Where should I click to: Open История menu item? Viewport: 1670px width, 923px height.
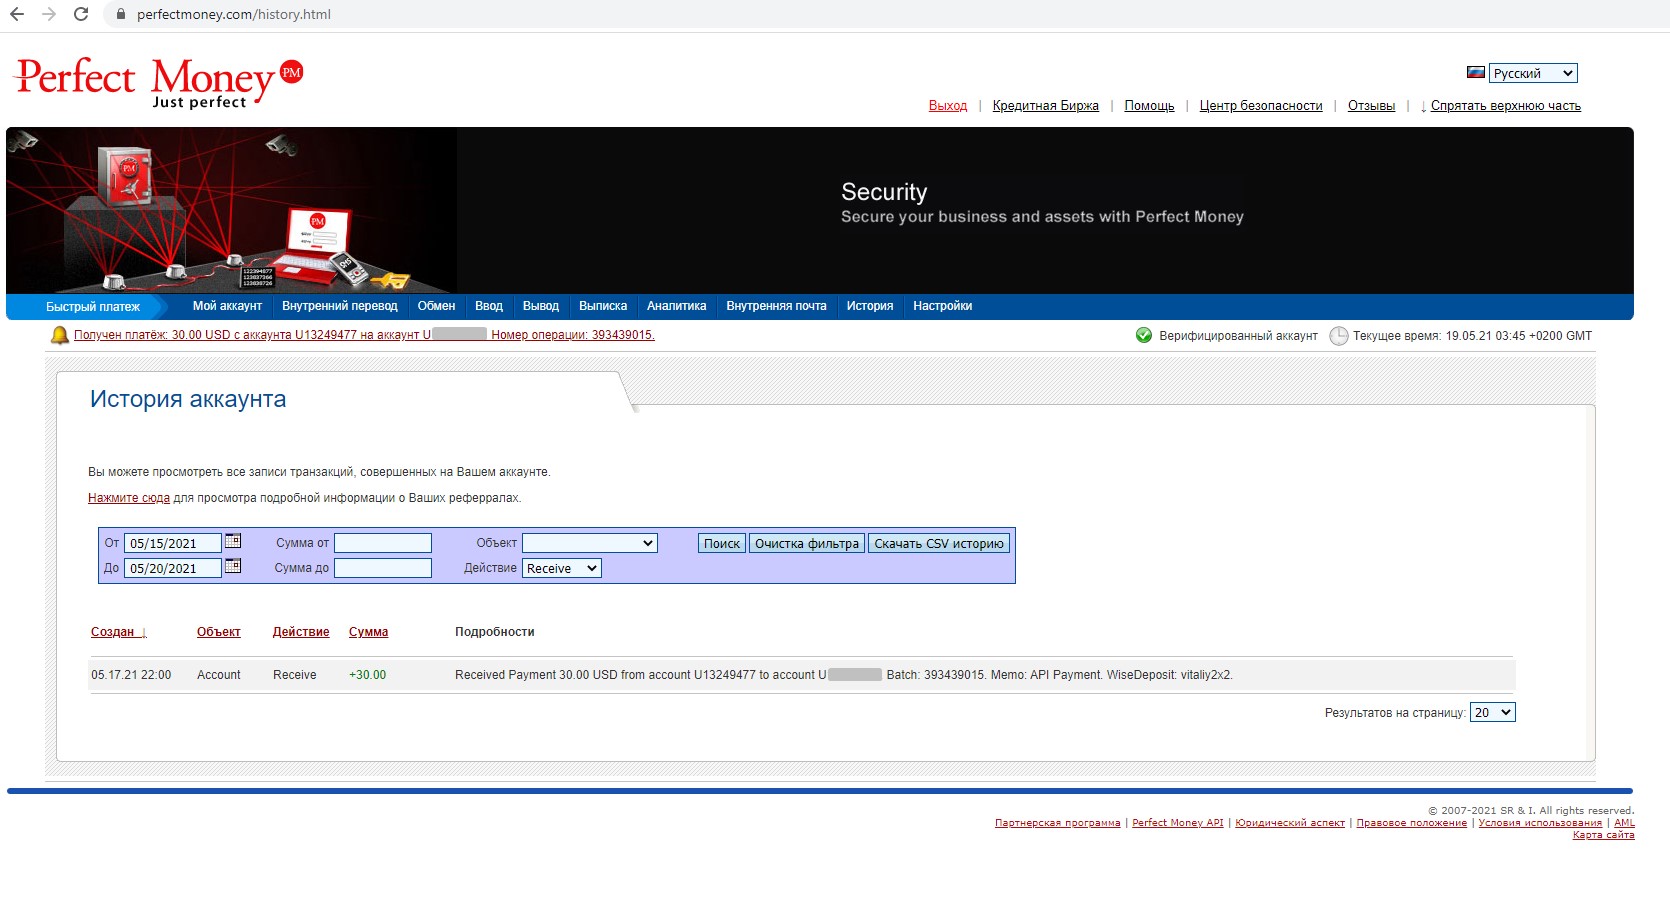(x=870, y=306)
